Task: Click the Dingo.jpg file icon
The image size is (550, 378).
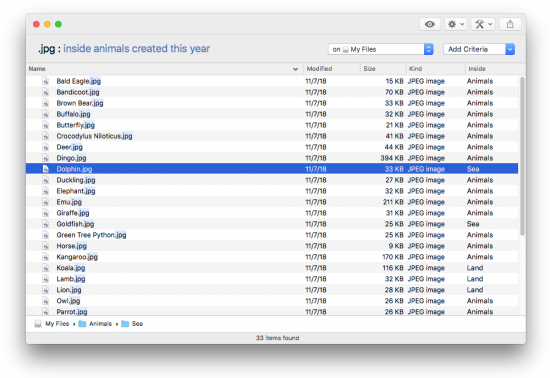Action: point(46,158)
